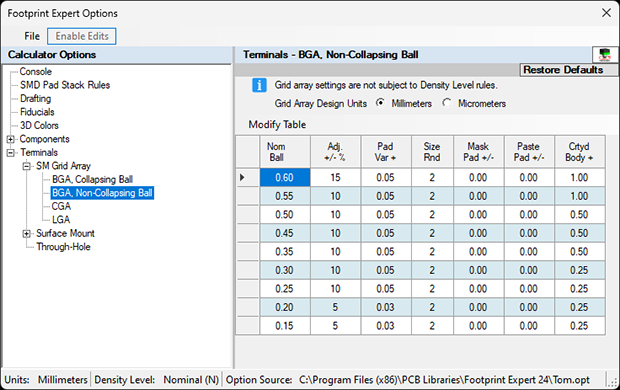Select SMD Pad Stack Rules

click(65, 85)
